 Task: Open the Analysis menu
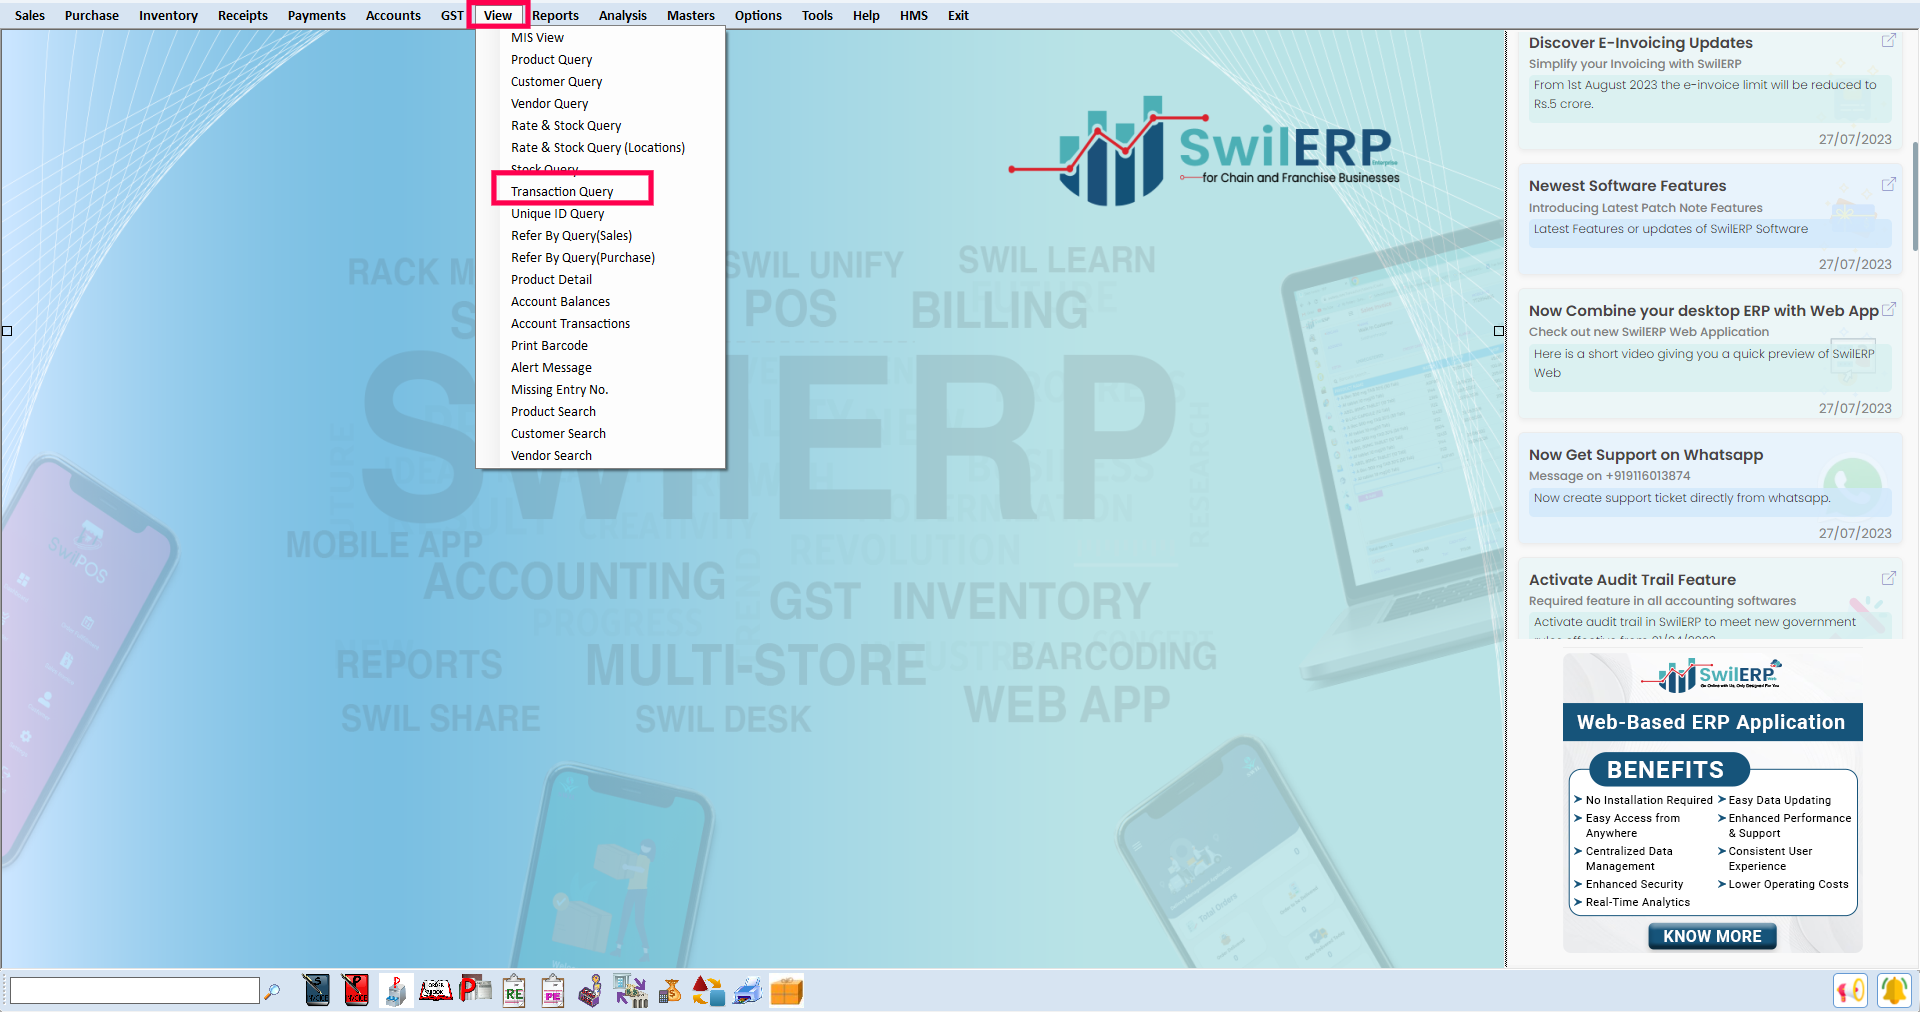point(623,15)
